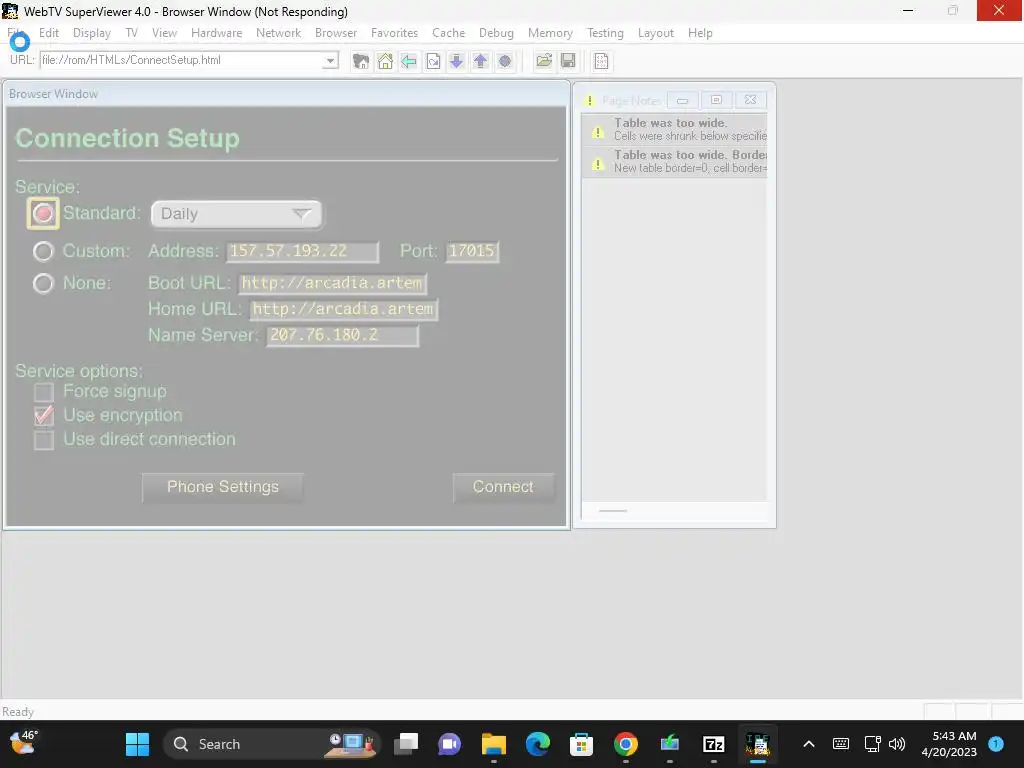Open the TV menu

coord(132,33)
